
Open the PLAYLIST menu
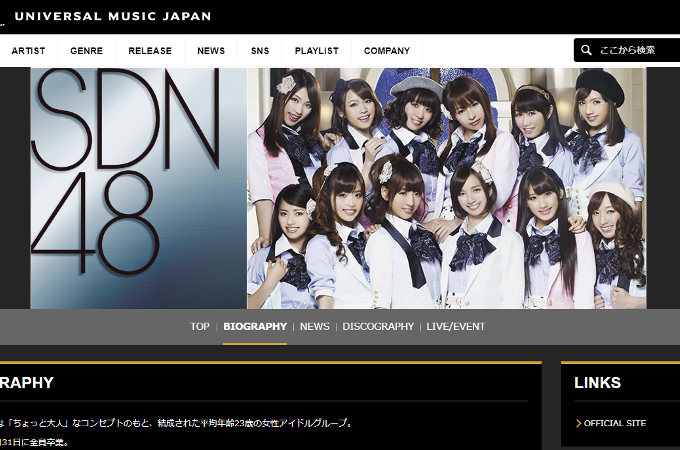[317, 51]
